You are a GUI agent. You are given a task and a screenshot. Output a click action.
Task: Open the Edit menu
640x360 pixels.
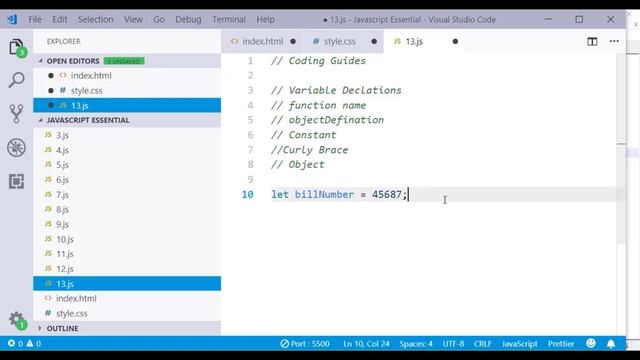60,20
